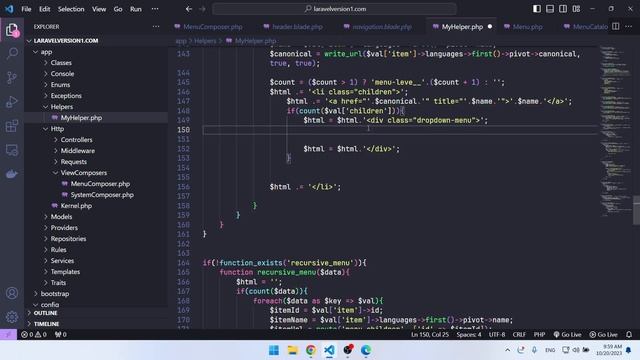This screenshot has height=360, width=640.
Task: Change line endings via CRLF
Action: (519, 335)
